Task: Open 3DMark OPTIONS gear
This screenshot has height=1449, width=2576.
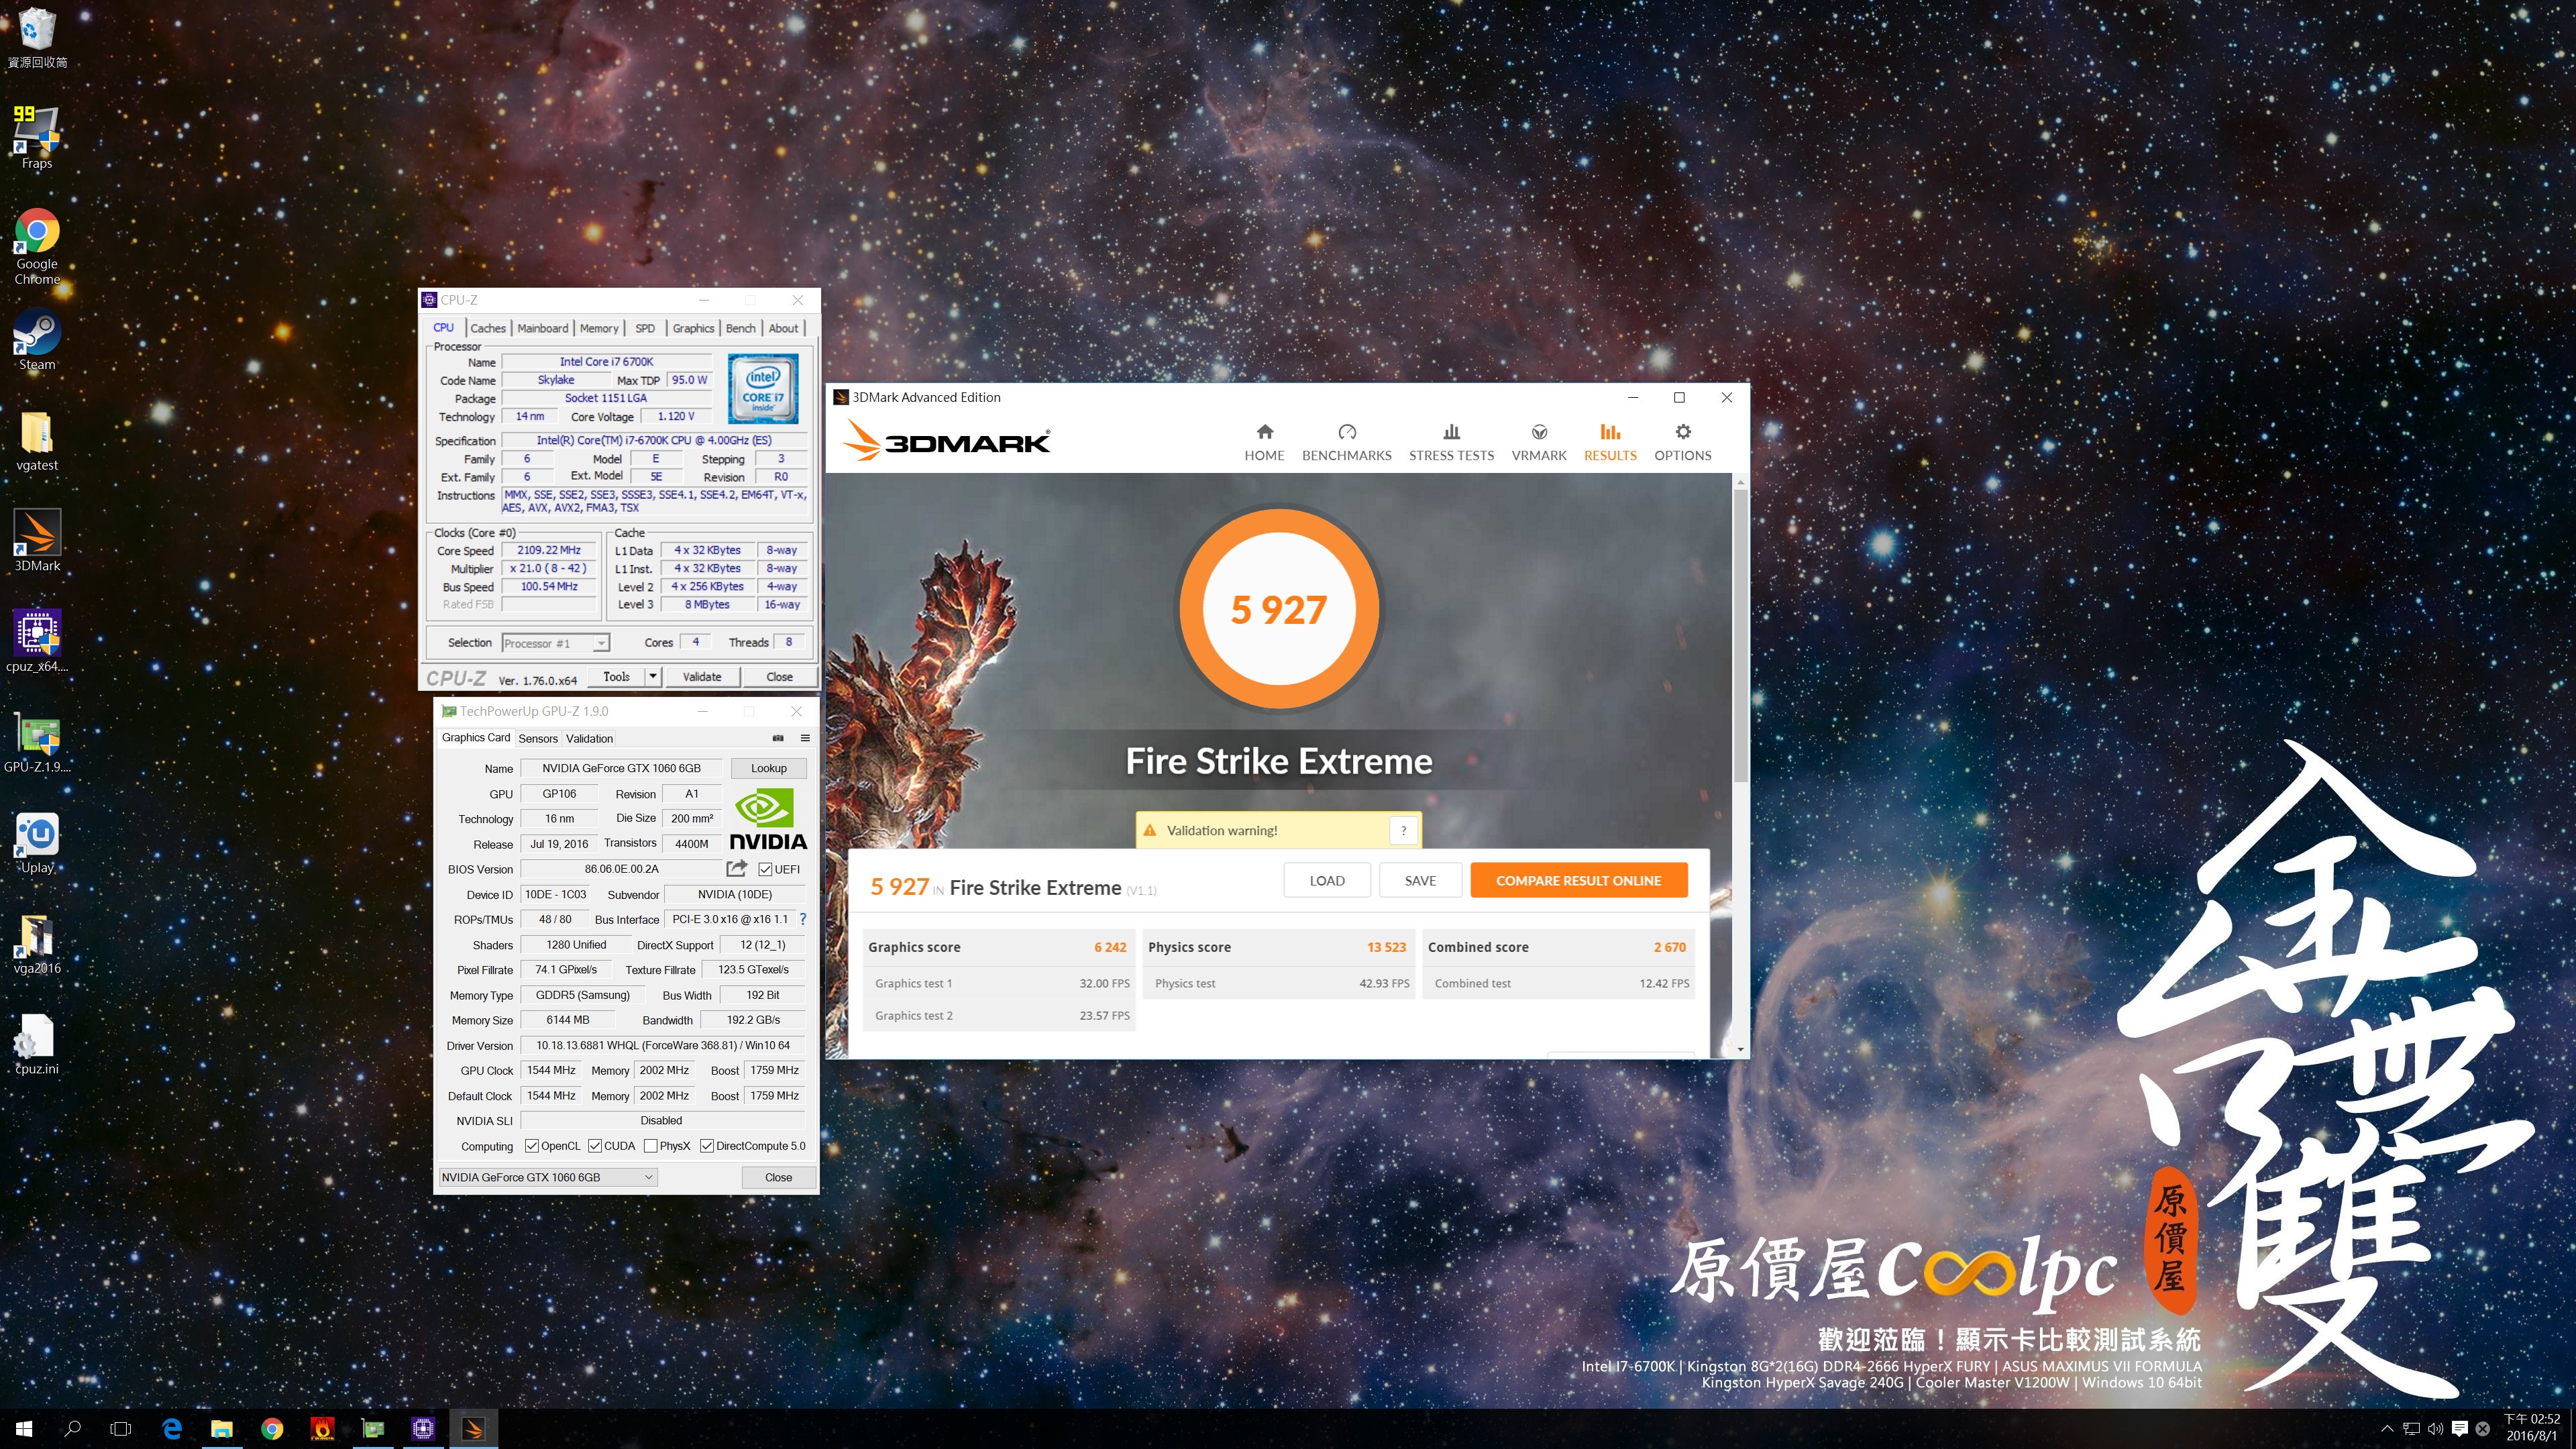Action: point(1682,442)
